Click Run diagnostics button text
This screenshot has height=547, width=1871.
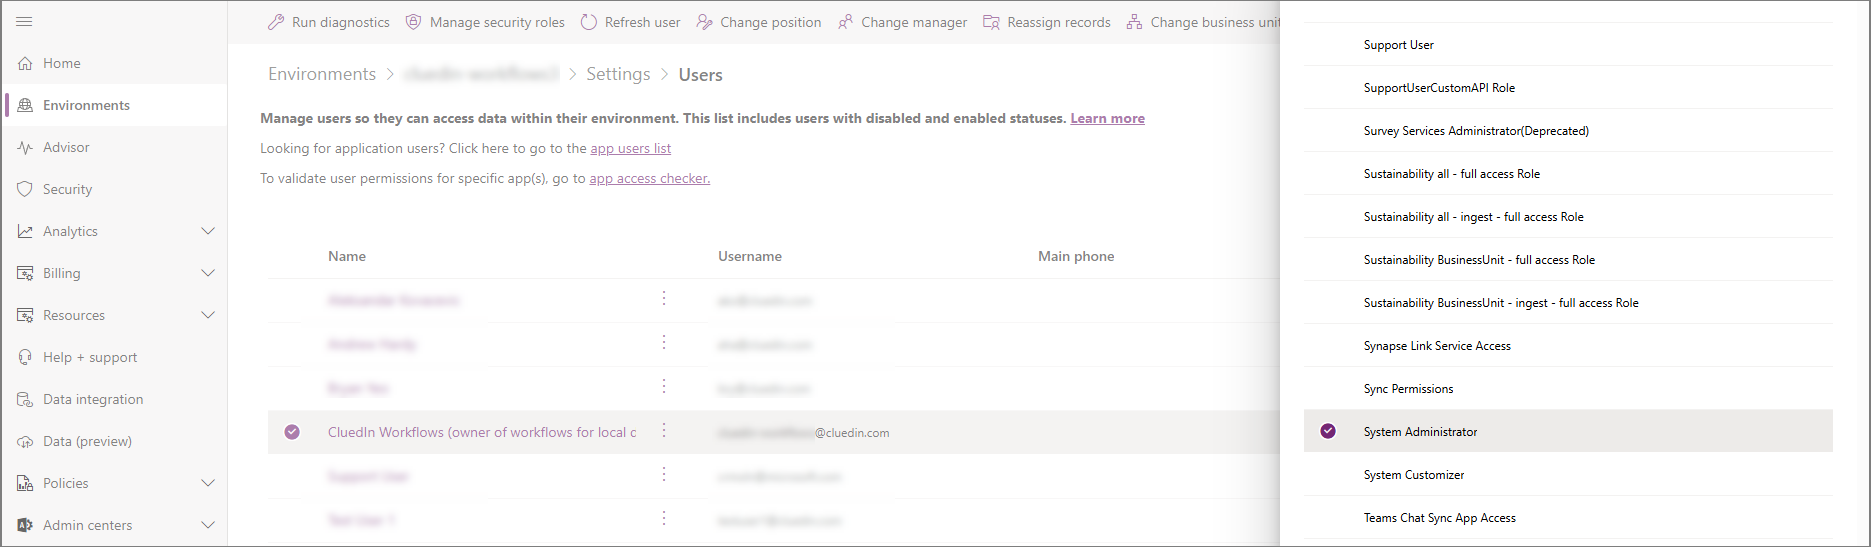[341, 22]
